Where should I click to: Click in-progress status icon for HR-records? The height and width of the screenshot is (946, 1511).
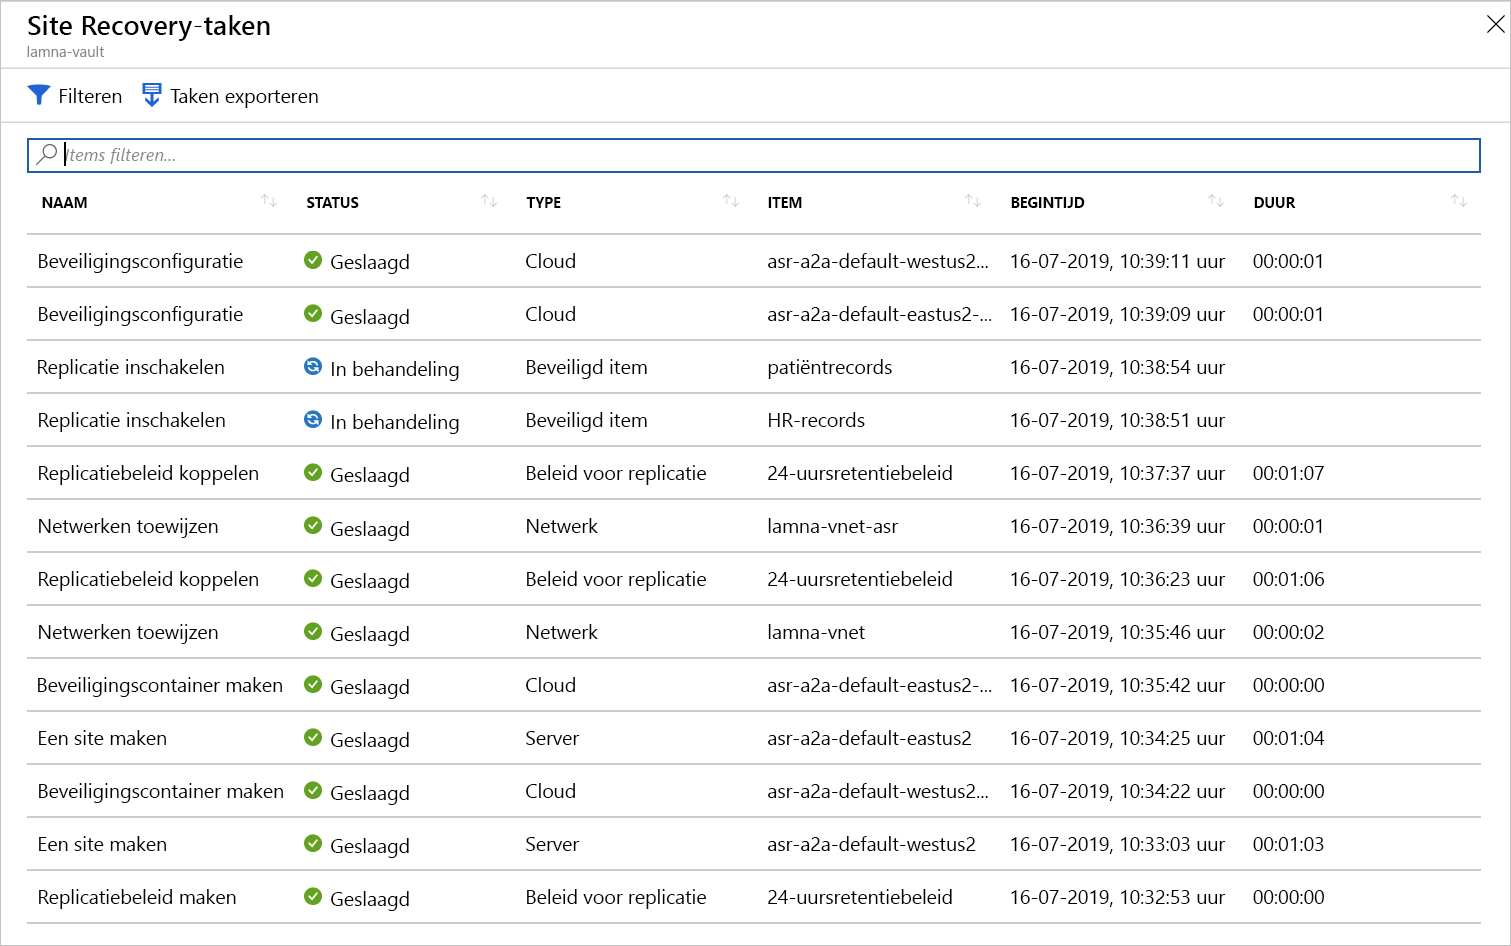pyautogui.click(x=313, y=419)
